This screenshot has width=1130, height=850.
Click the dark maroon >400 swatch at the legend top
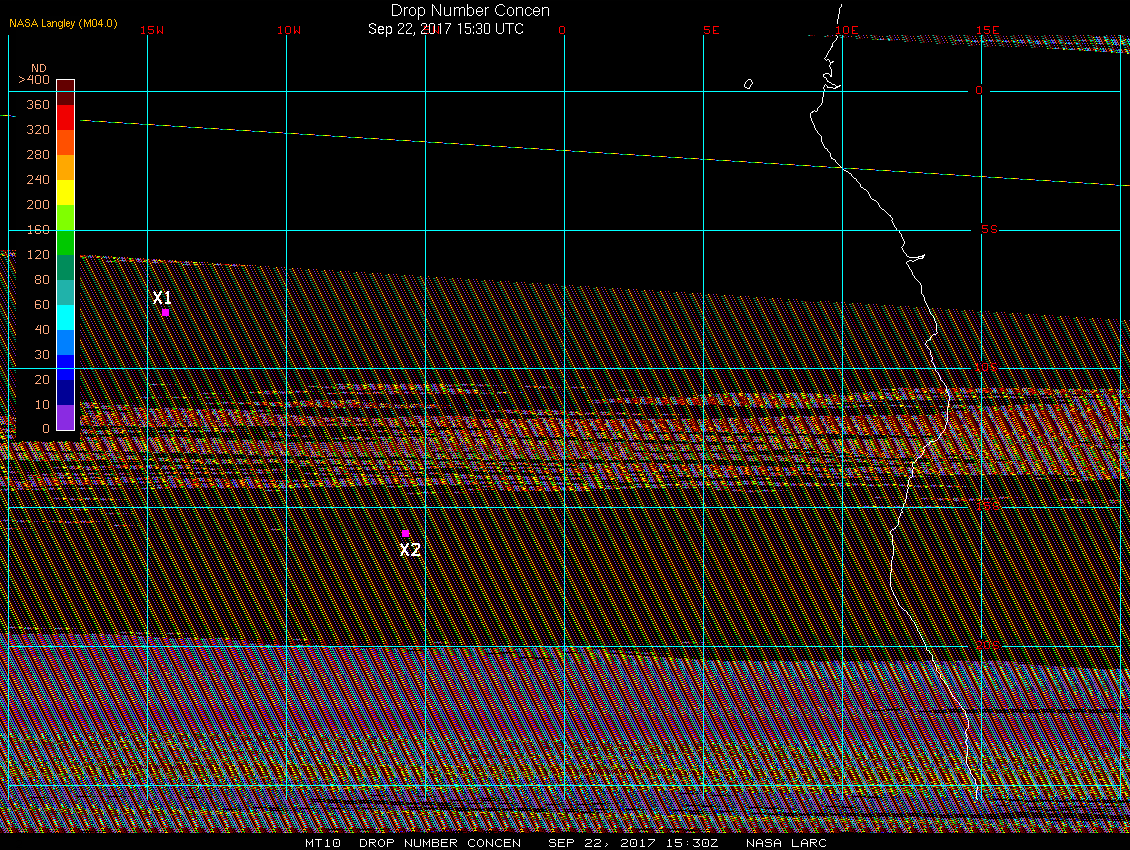click(65, 86)
